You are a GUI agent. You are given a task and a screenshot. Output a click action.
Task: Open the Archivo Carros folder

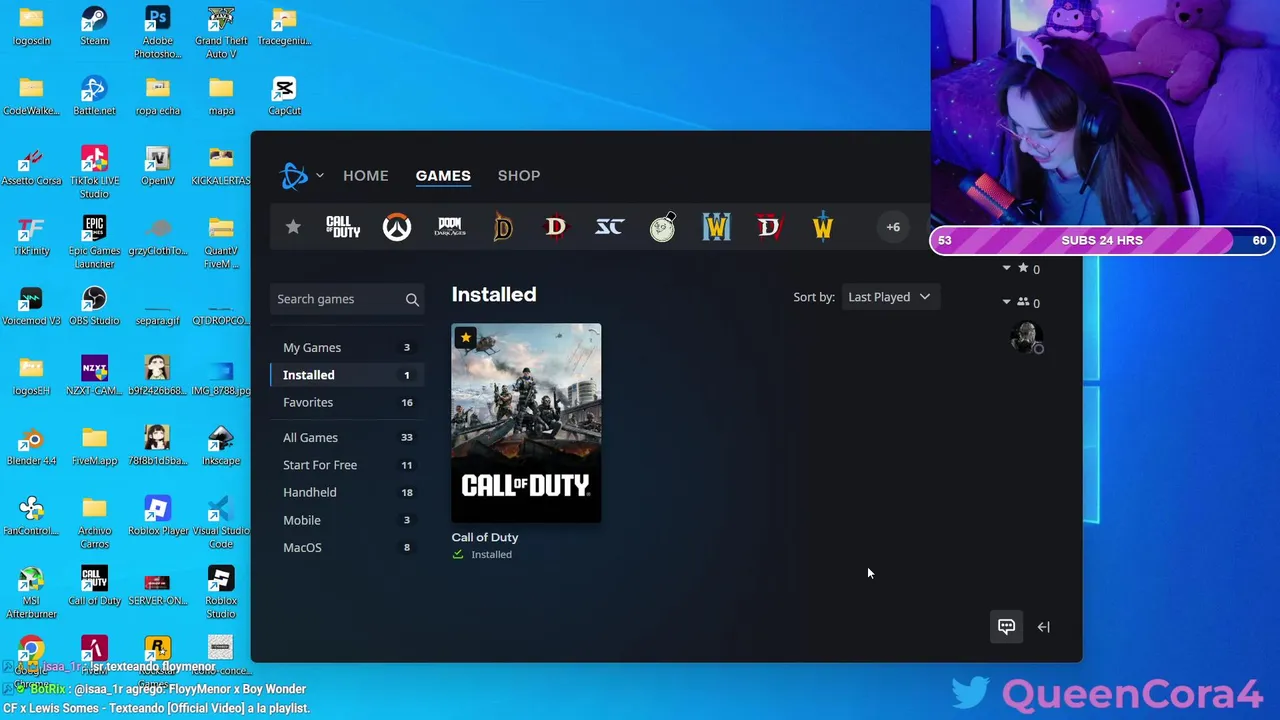tap(94, 521)
